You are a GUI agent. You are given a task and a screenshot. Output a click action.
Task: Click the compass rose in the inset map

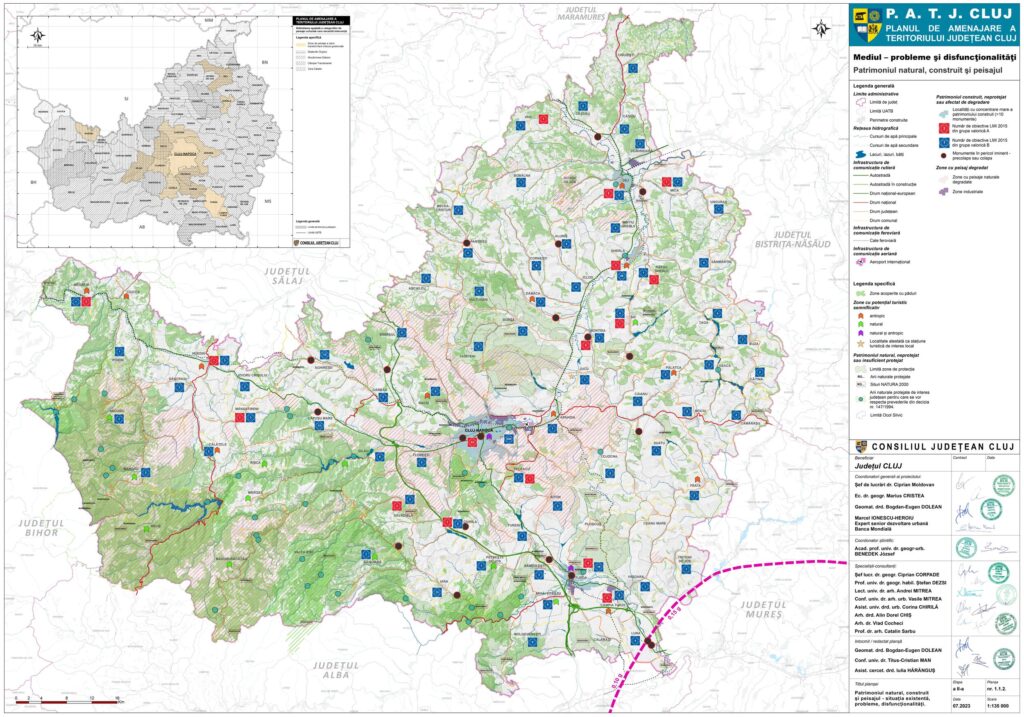point(36,38)
